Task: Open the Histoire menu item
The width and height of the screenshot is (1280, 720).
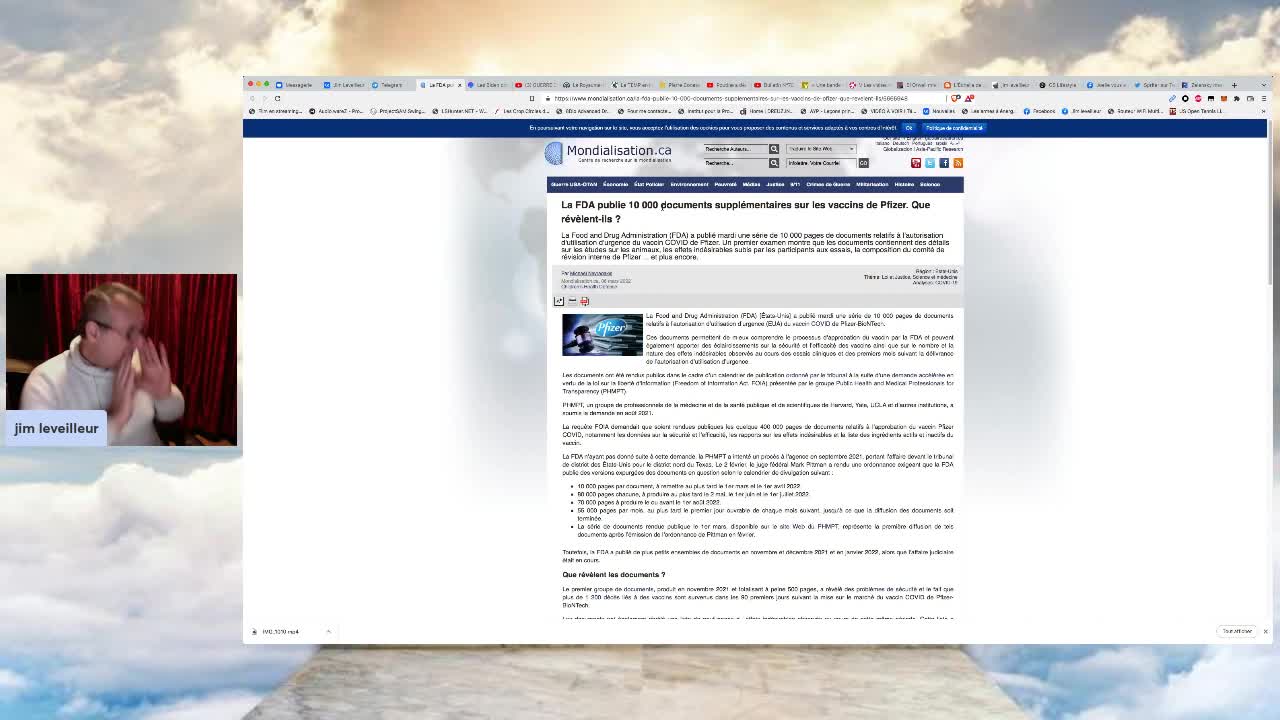Action: pyautogui.click(x=904, y=184)
